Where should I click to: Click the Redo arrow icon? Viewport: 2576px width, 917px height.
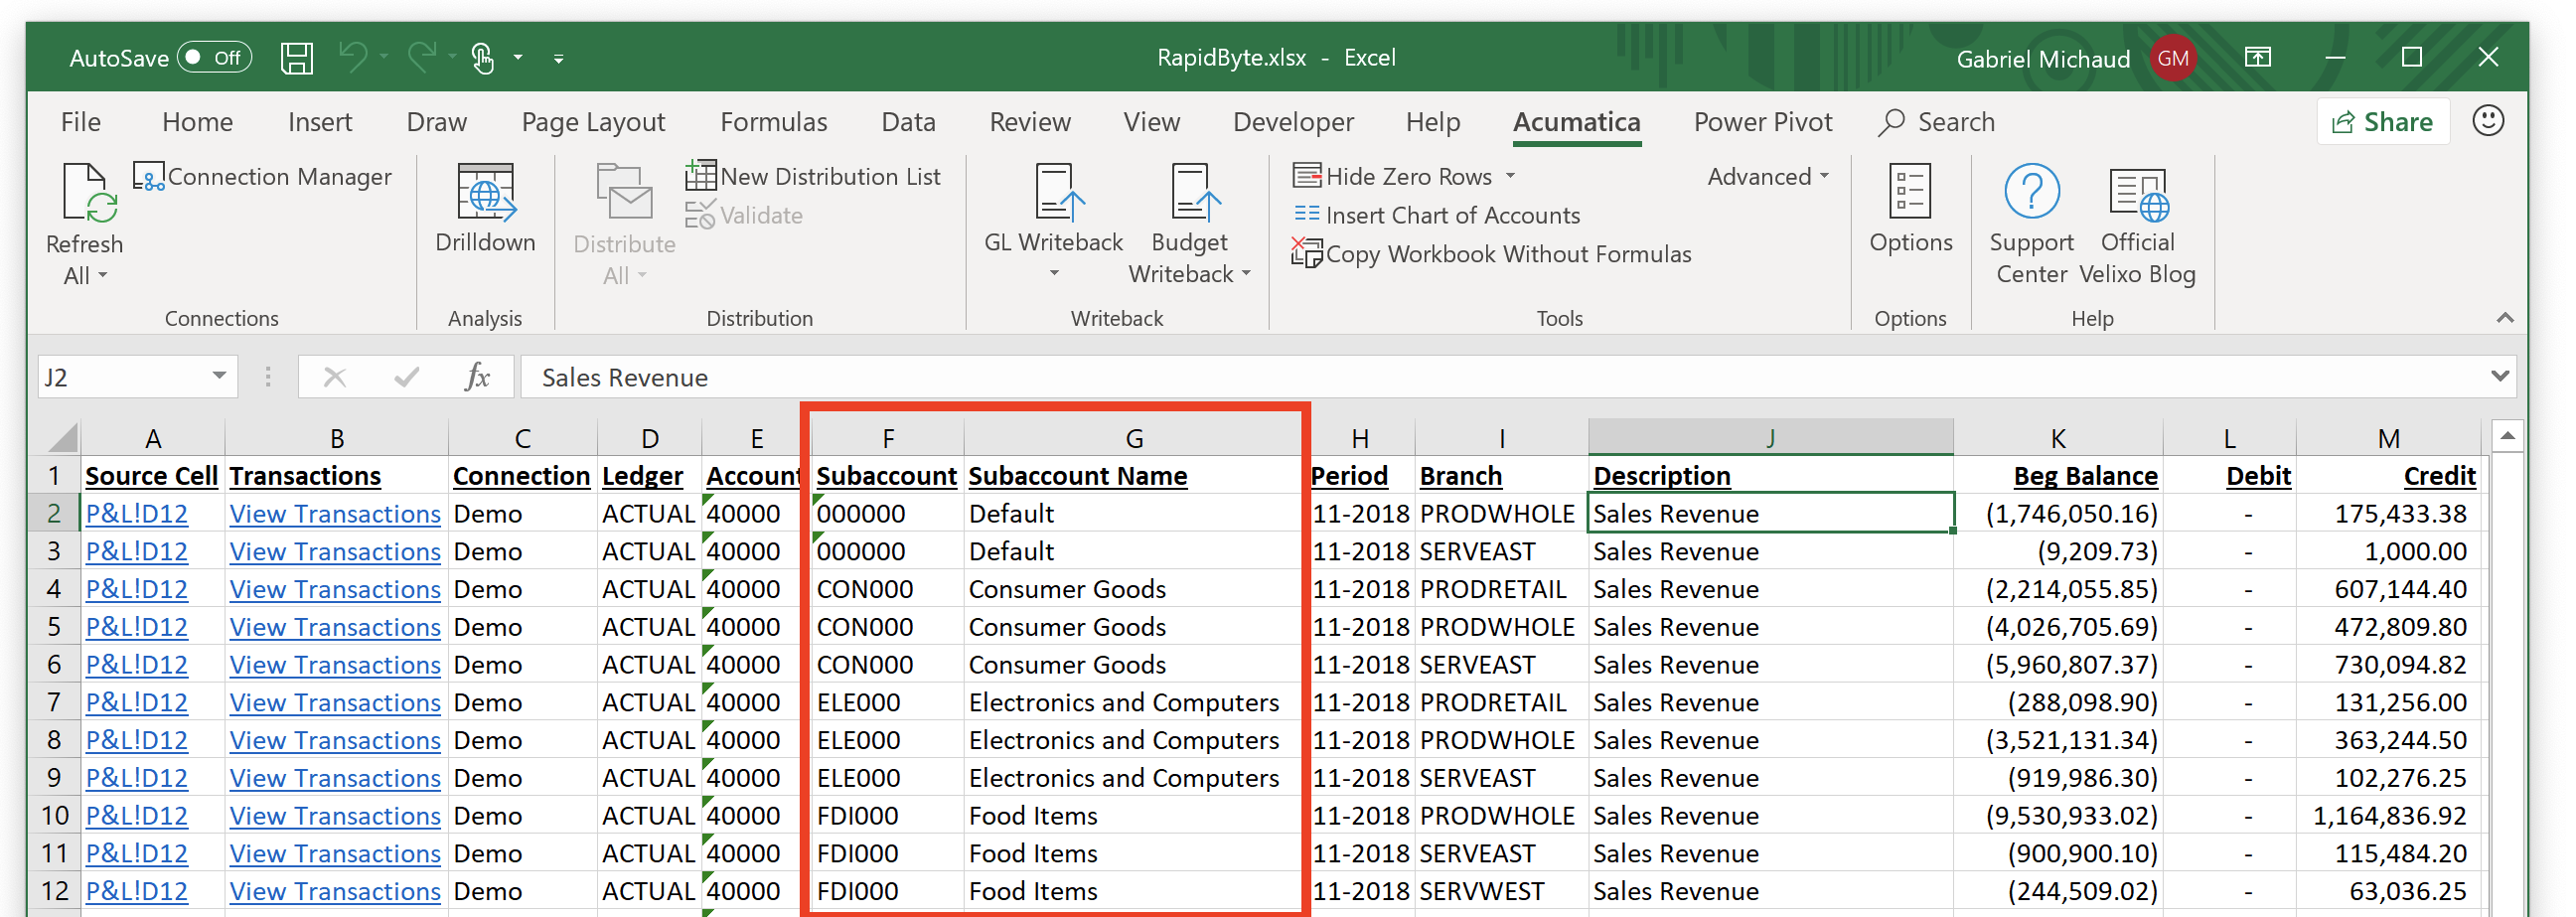tap(422, 57)
